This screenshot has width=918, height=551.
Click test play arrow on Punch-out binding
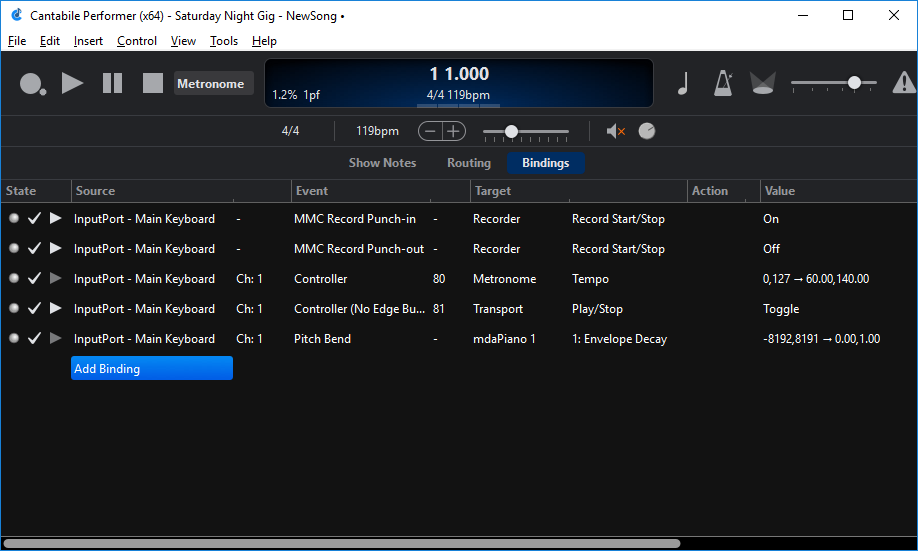tap(56, 248)
